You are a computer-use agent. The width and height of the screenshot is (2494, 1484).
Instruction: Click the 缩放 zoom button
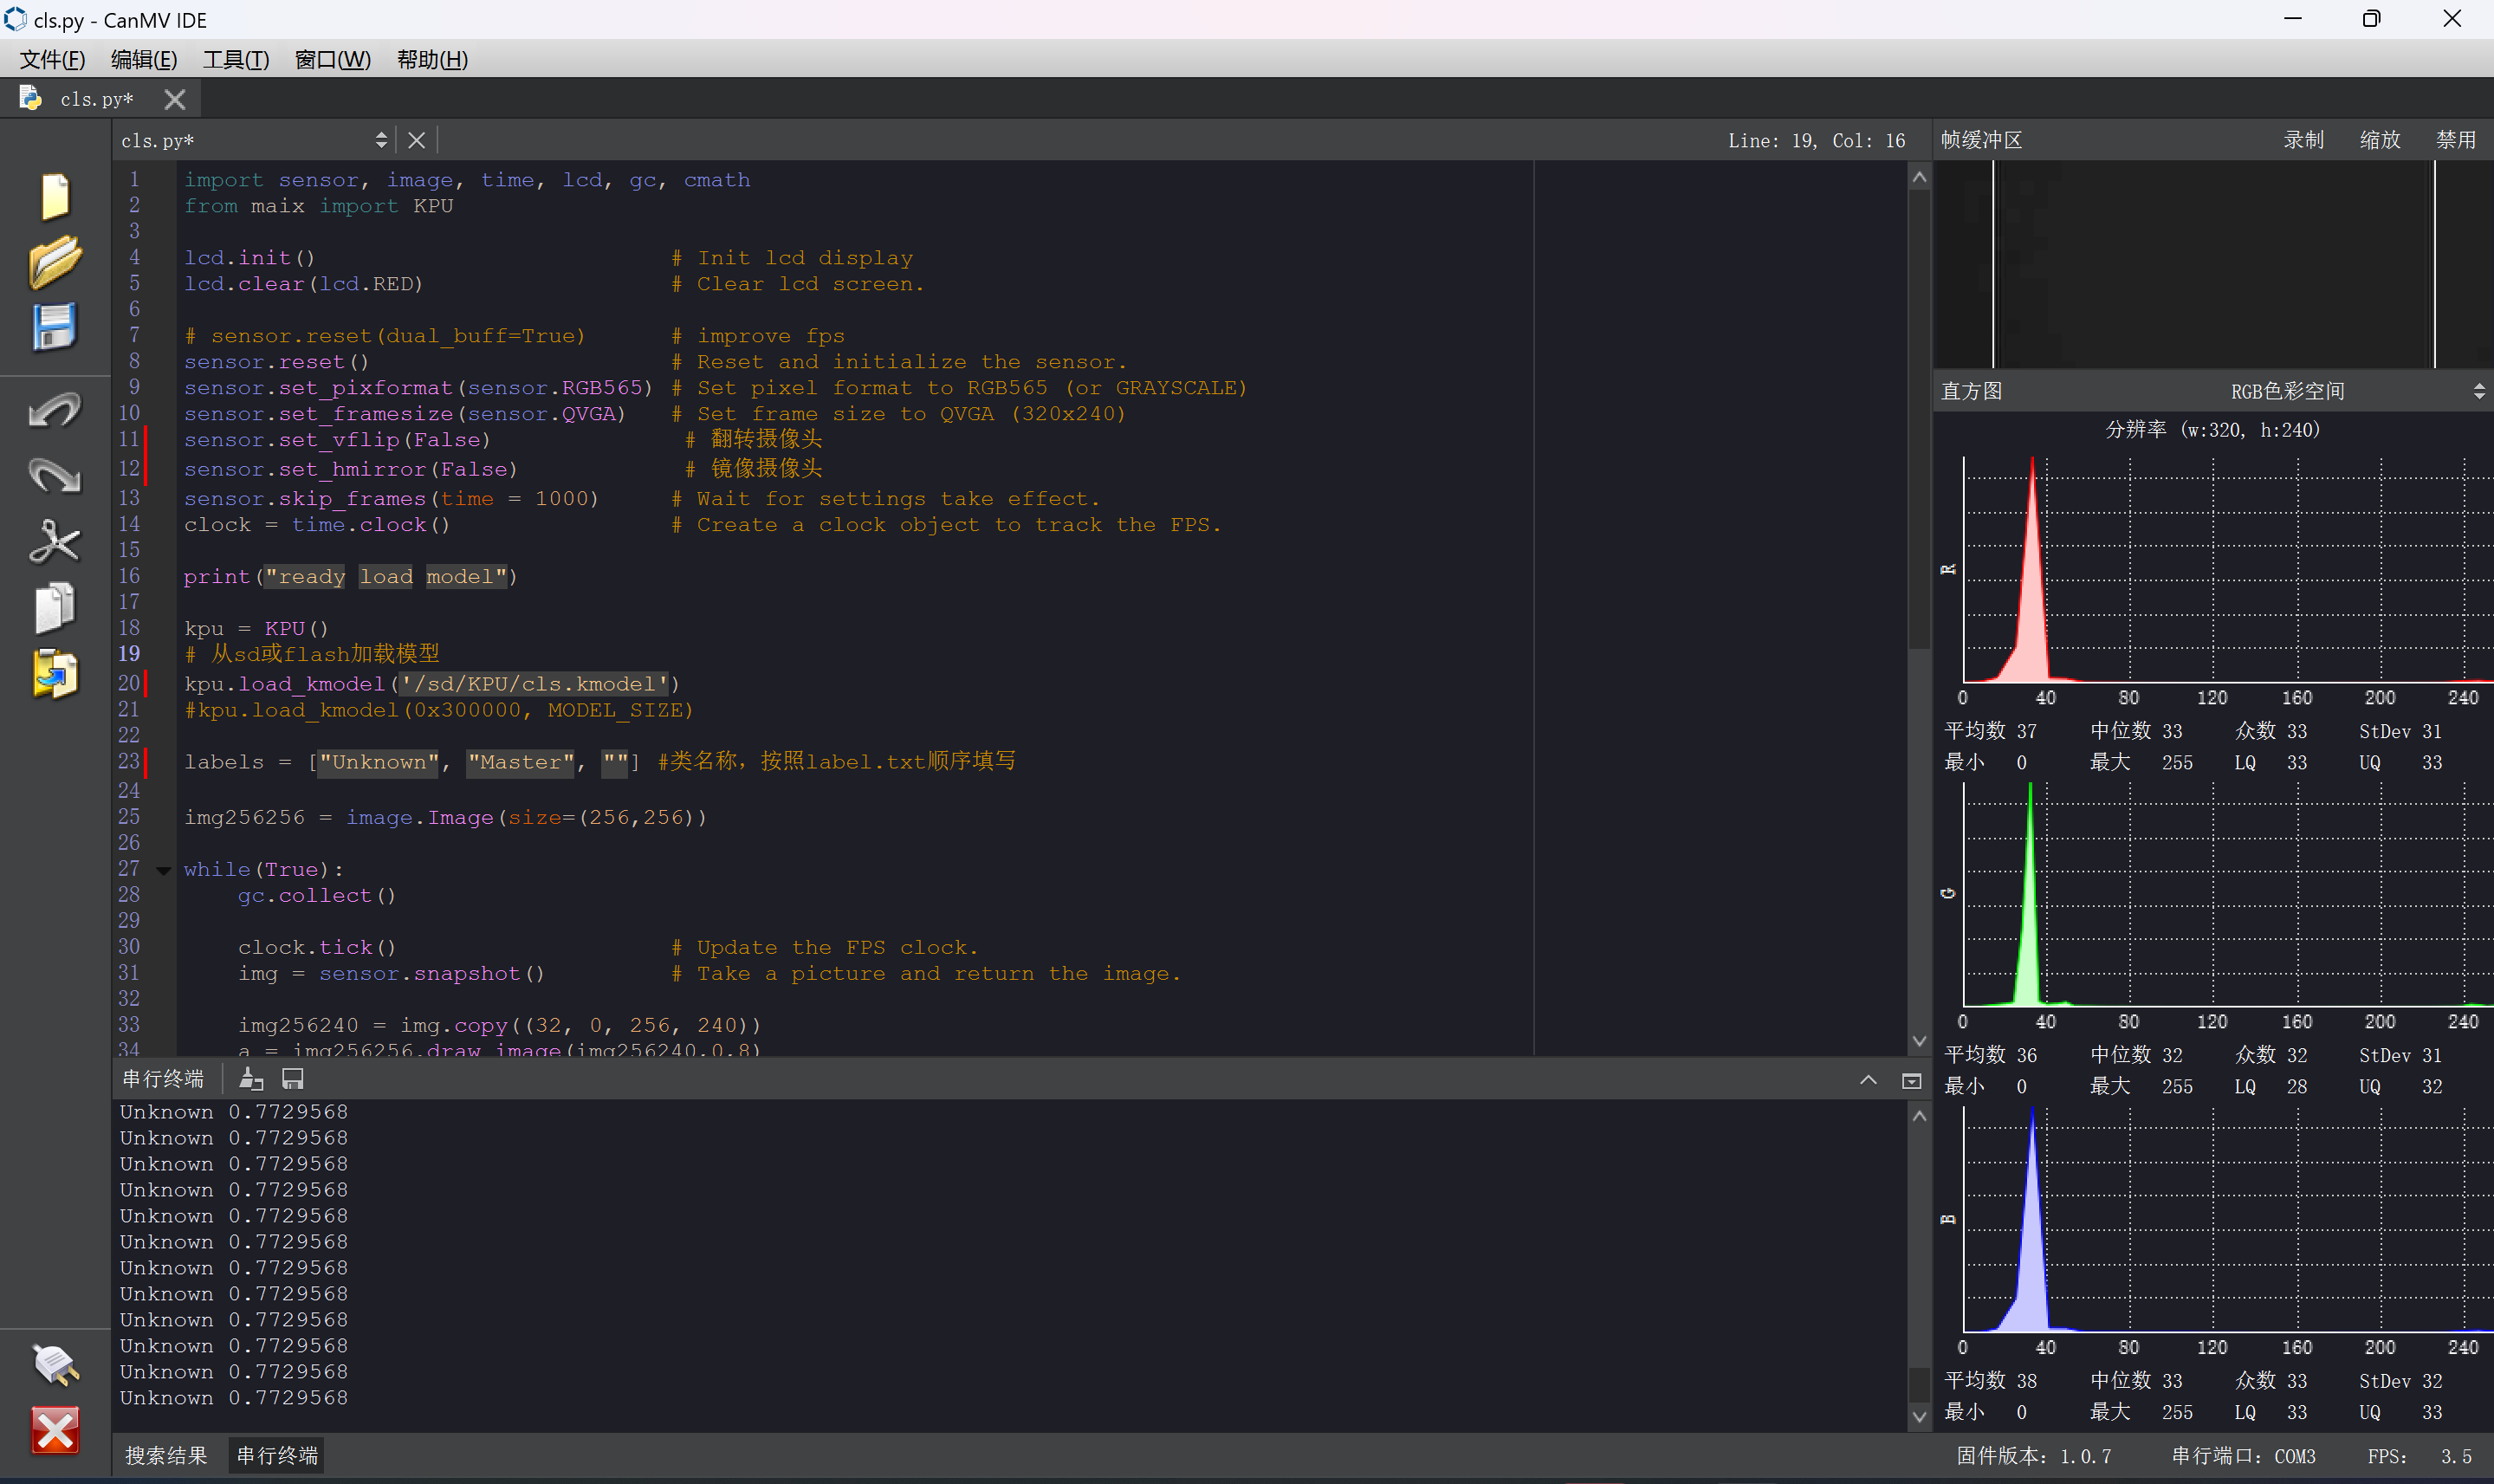[2379, 140]
